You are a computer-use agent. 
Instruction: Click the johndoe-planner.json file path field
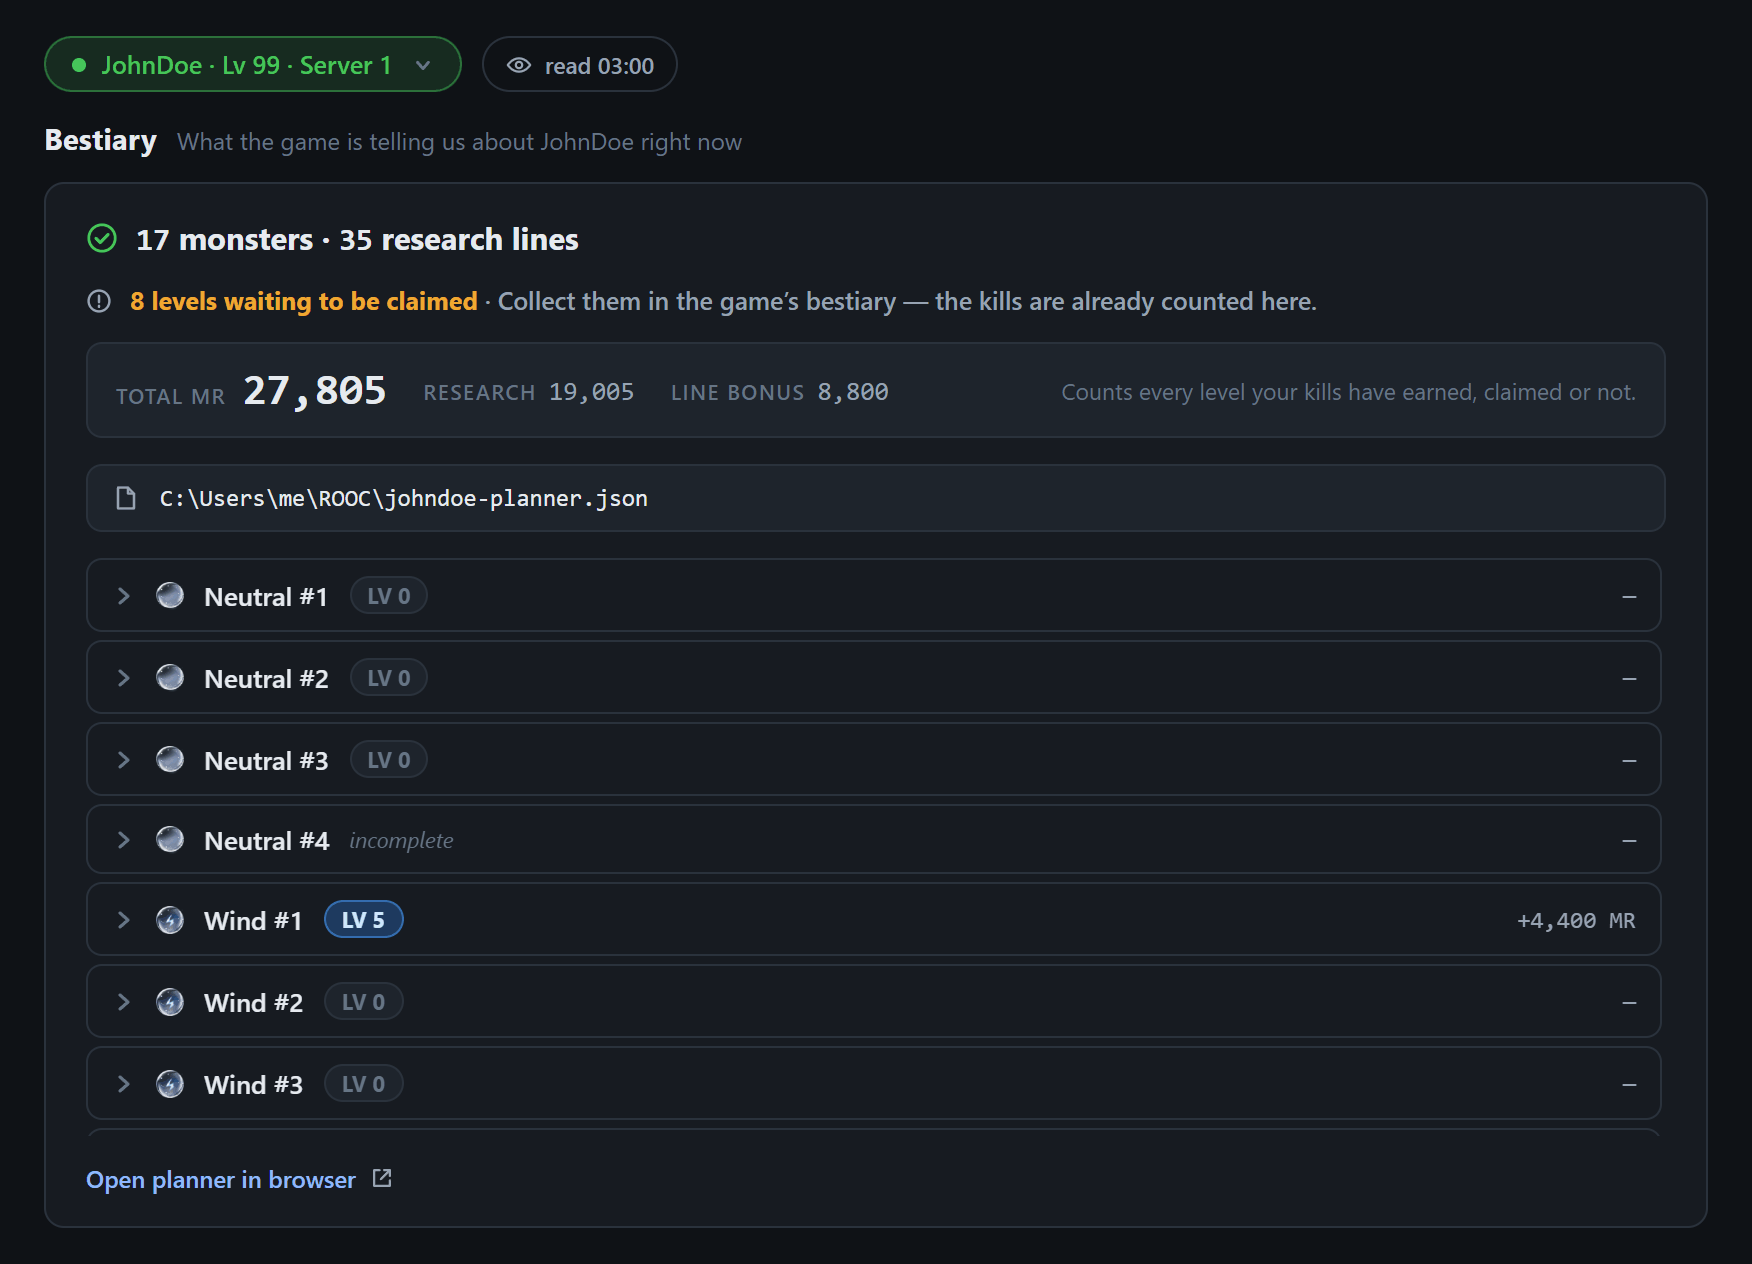tap(876, 498)
